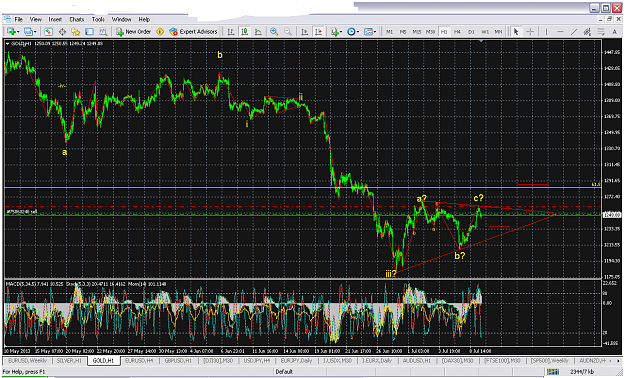Select the Equidistant Channel tool
Screen dimensions: 625x378
click(x=587, y=32)
